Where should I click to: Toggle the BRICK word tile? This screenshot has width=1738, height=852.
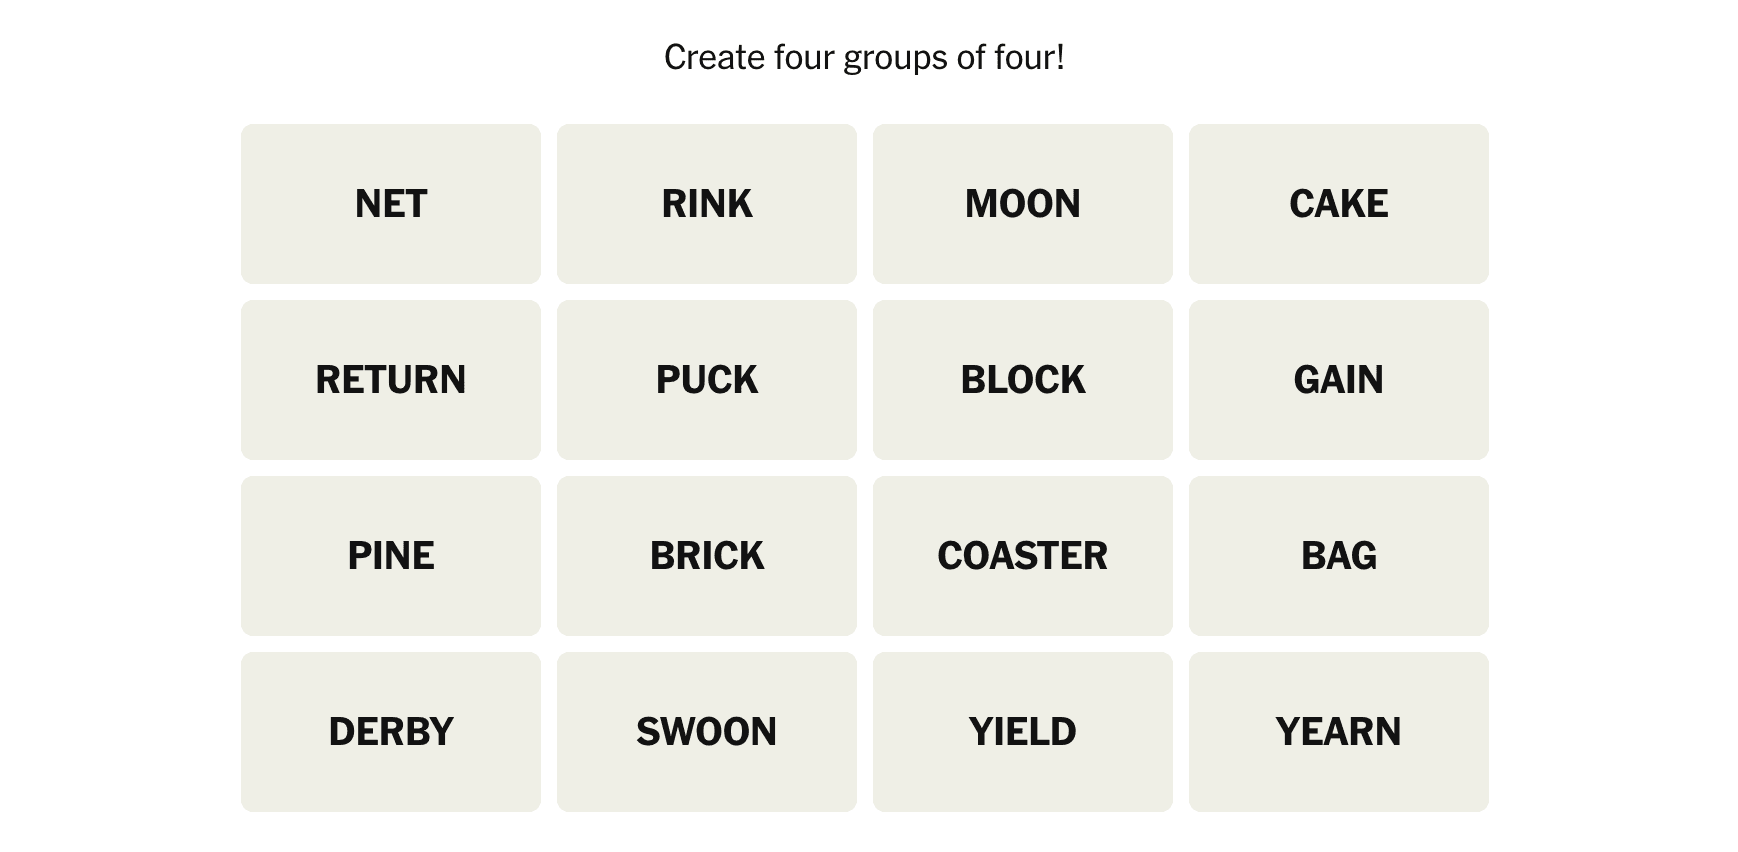point(706,556)
